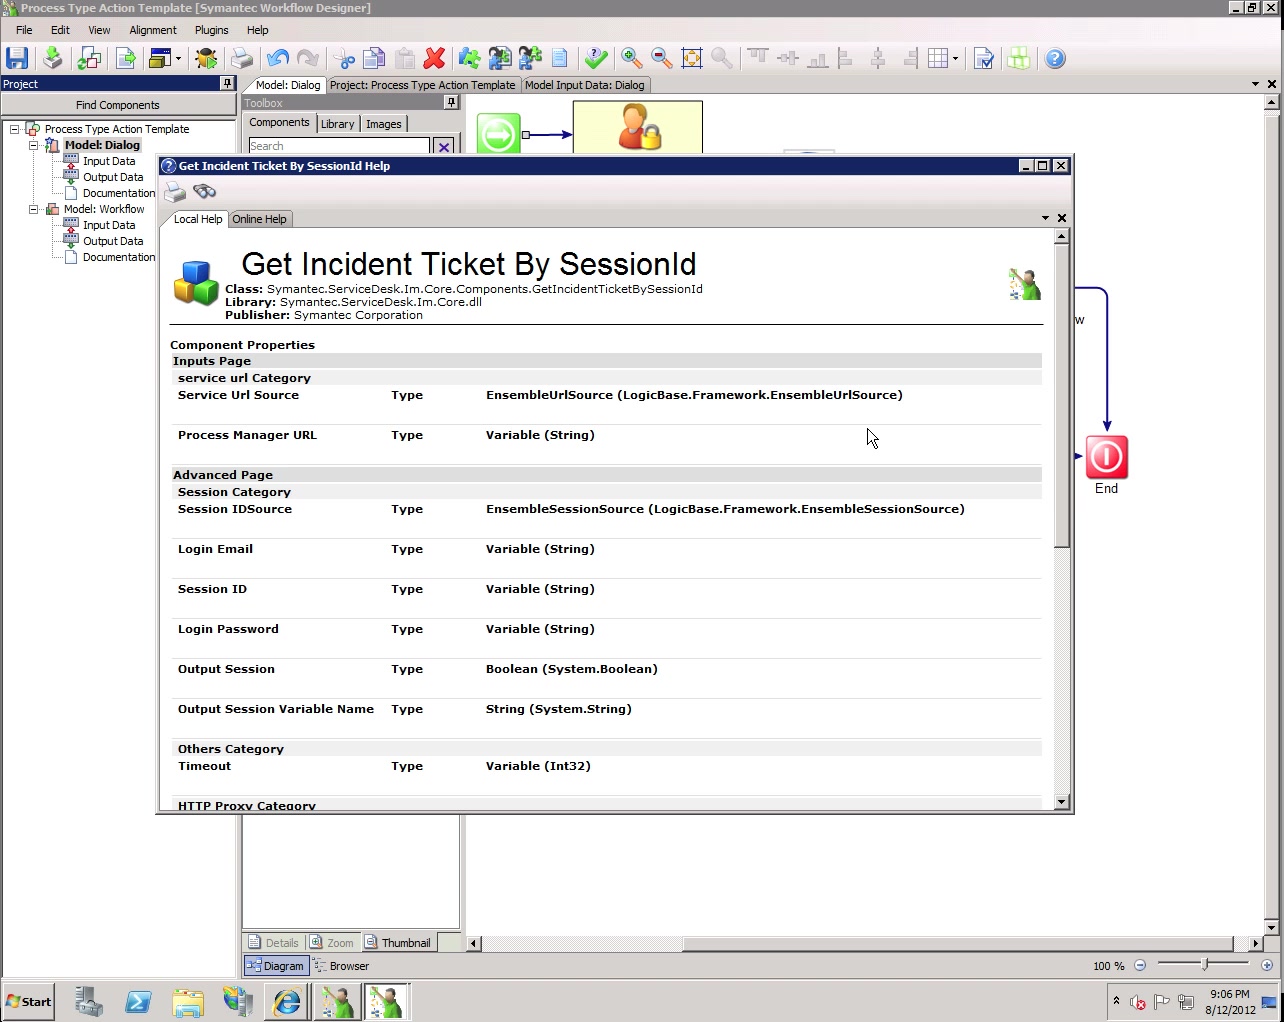The height and width of the screenshot is (1022, 1284).
Task: Click the Start button on the taskbar
Action: [29, 1001]
